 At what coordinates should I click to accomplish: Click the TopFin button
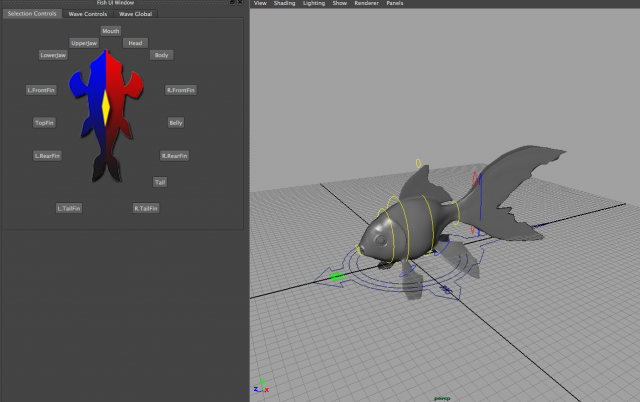coord(44,123)
